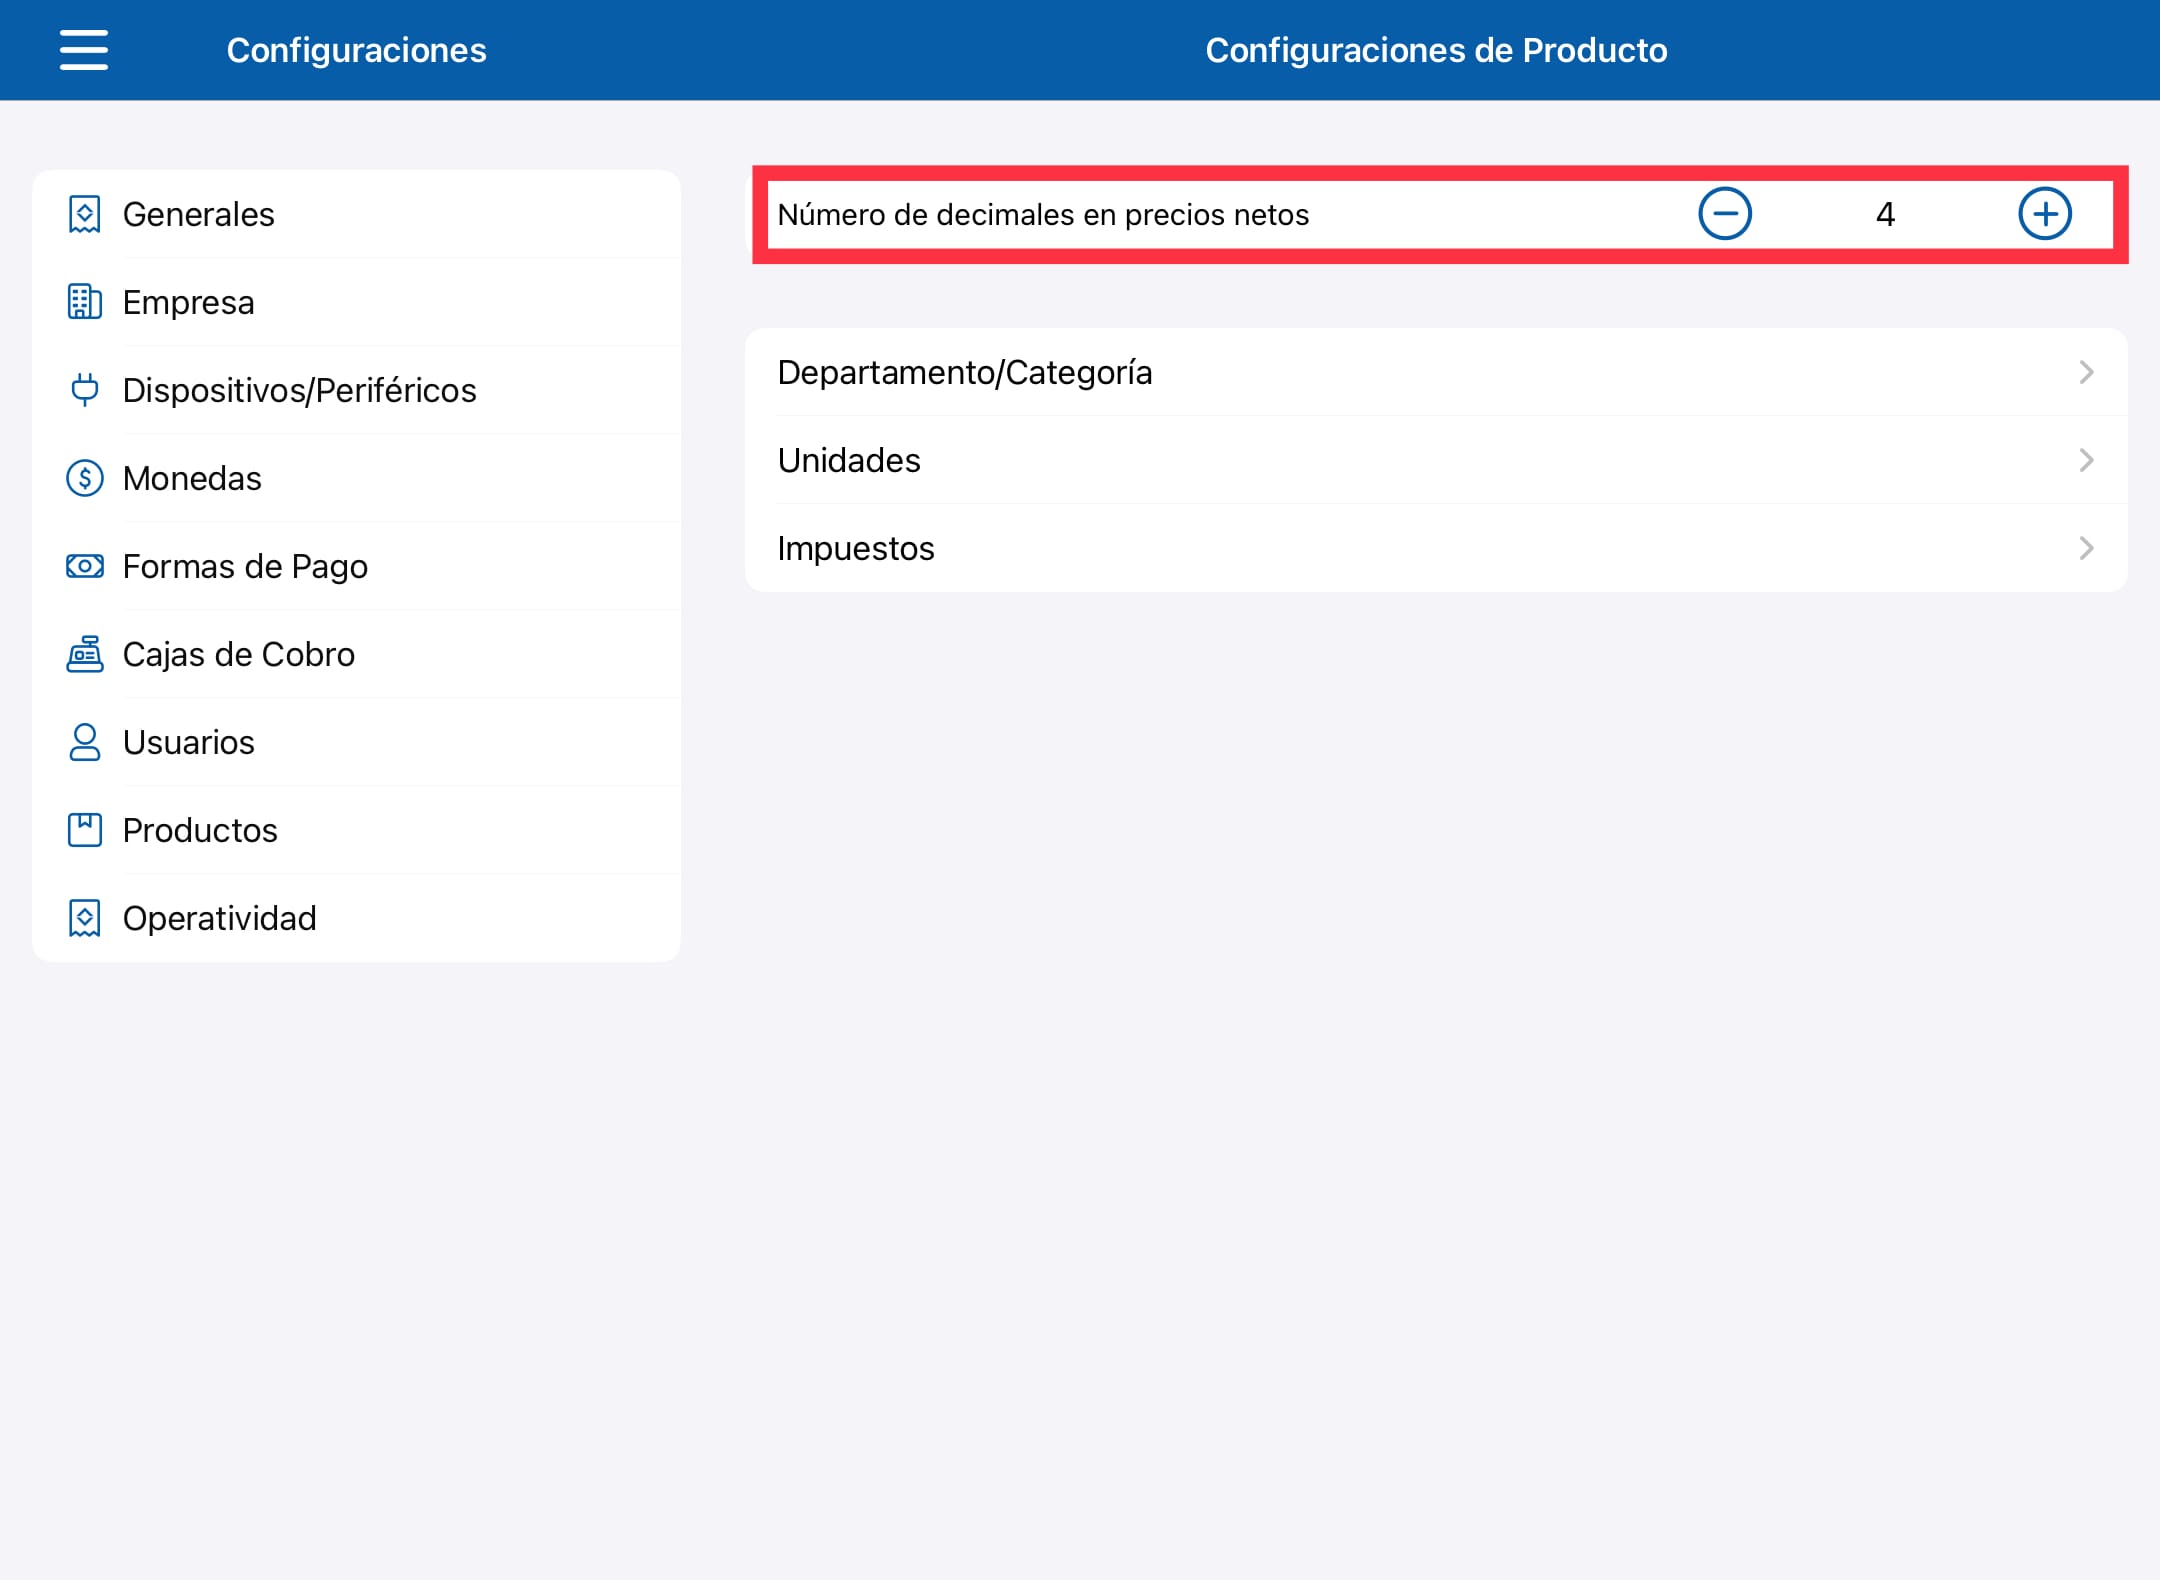Click the Dispositivos/Periféricos plug icon
Image resolution: width=2160 pixels, height=1580 pixels.
click(x=85, y=390)
